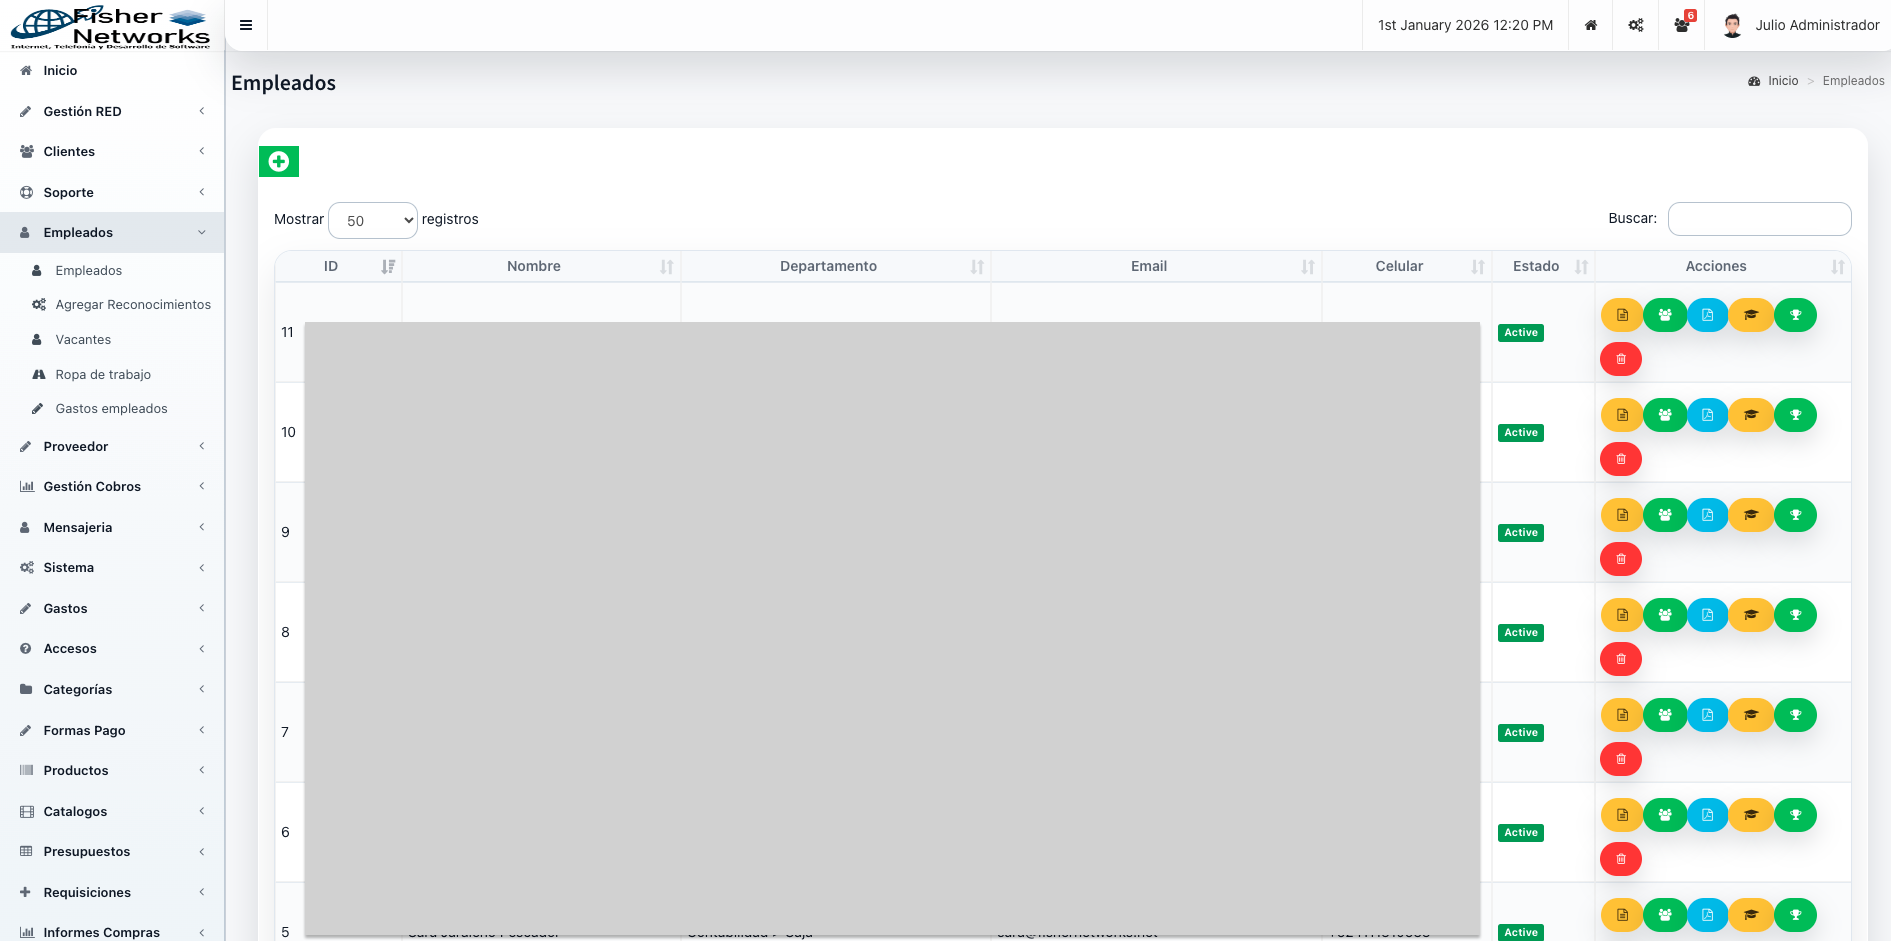Open the notifications icon with red badge
Viewport: 1891px width, 941px height.
tap(1682, 25)
